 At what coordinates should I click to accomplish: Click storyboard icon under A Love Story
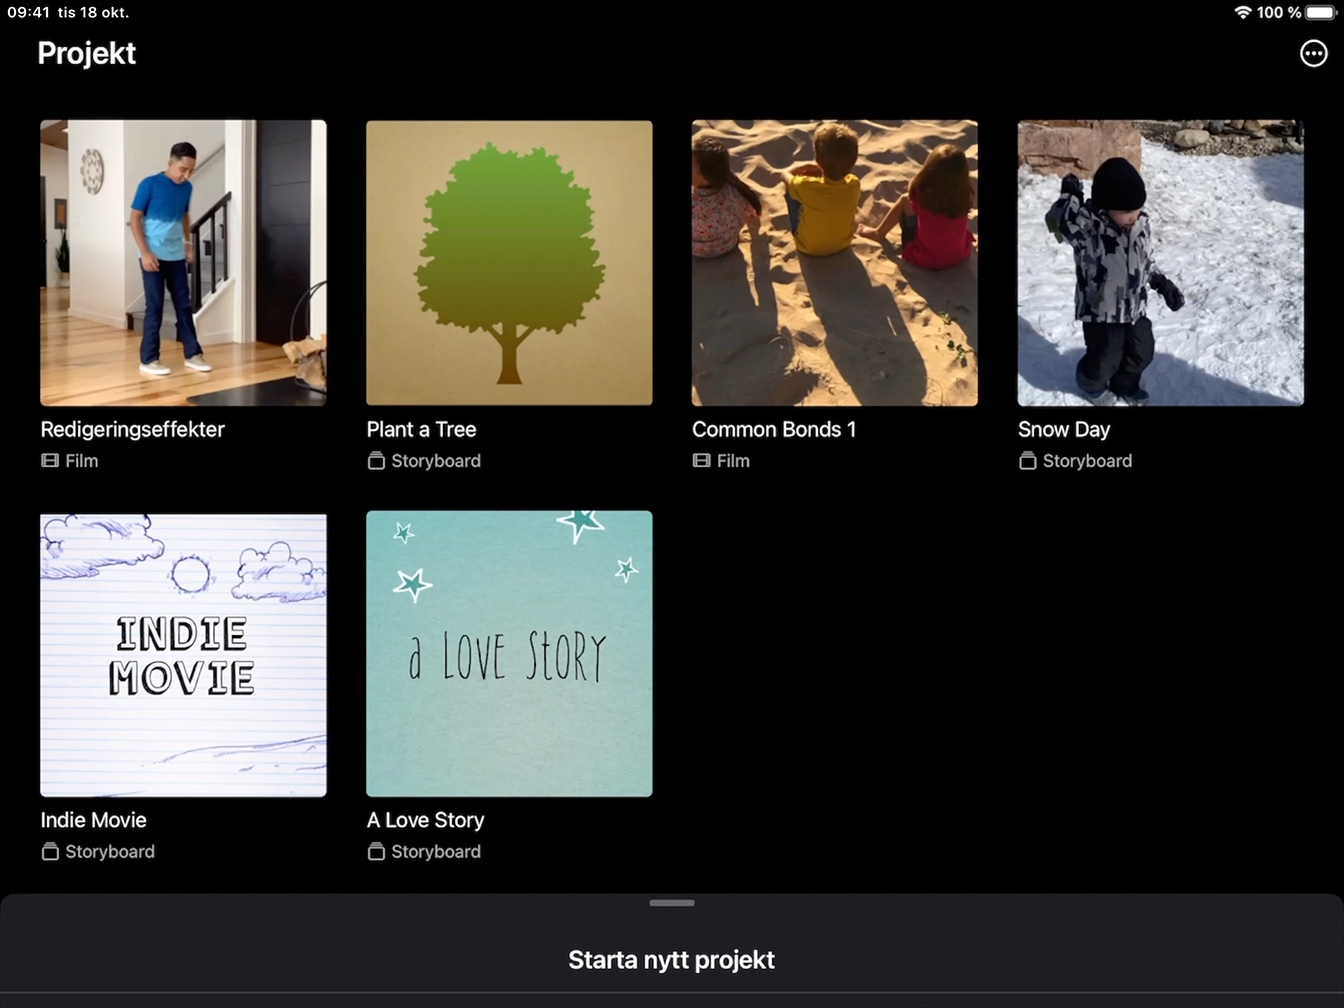click(x=376, y=852)
